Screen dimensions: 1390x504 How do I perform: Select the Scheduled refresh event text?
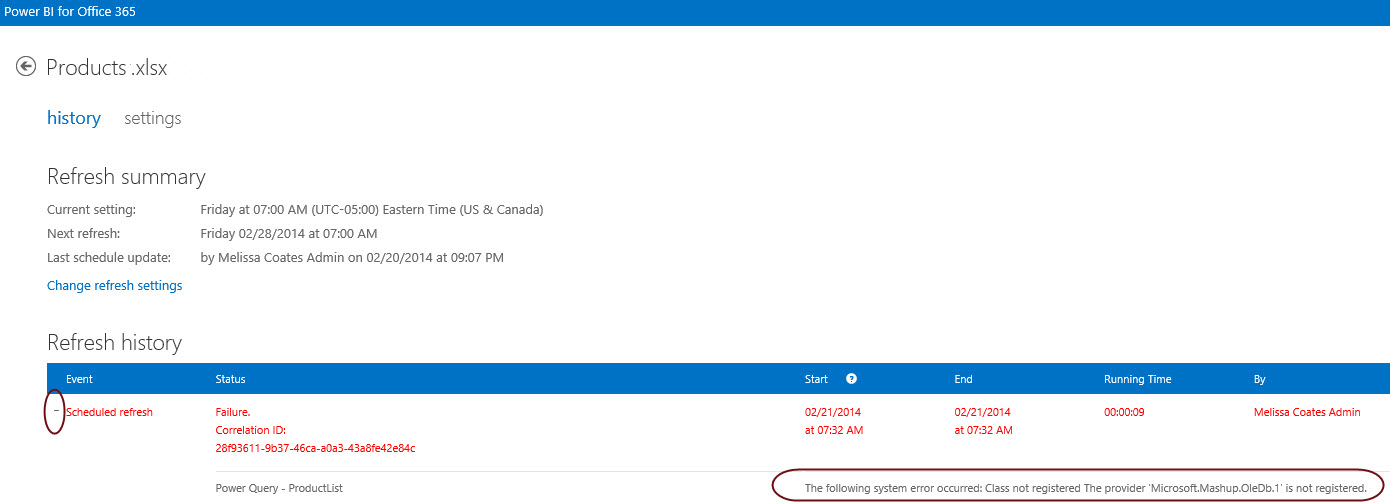pyautogui.click(x=110, y=412)
